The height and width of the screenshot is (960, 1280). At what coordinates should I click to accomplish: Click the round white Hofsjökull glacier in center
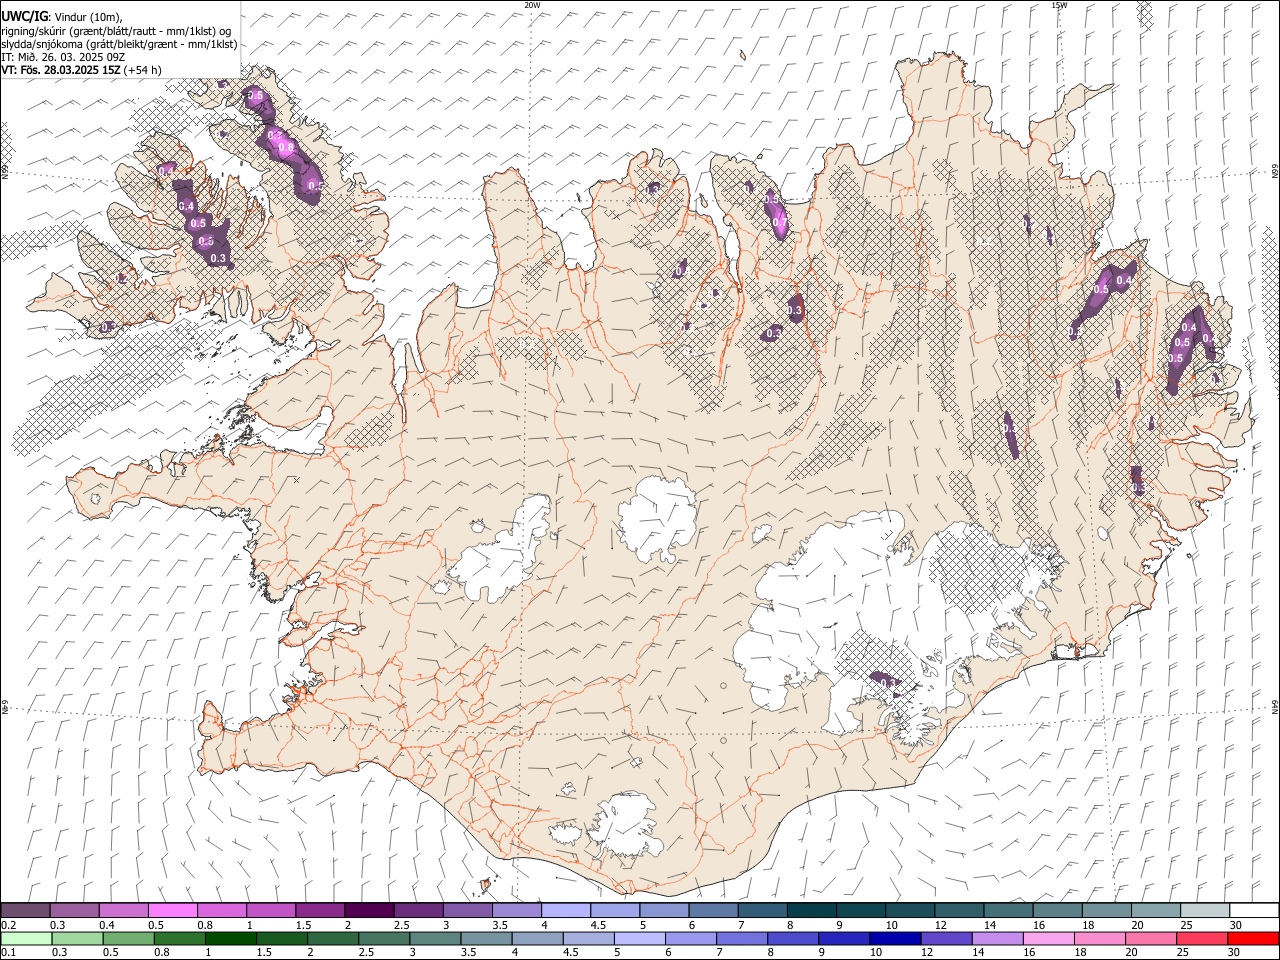click(x=657, y=517)
